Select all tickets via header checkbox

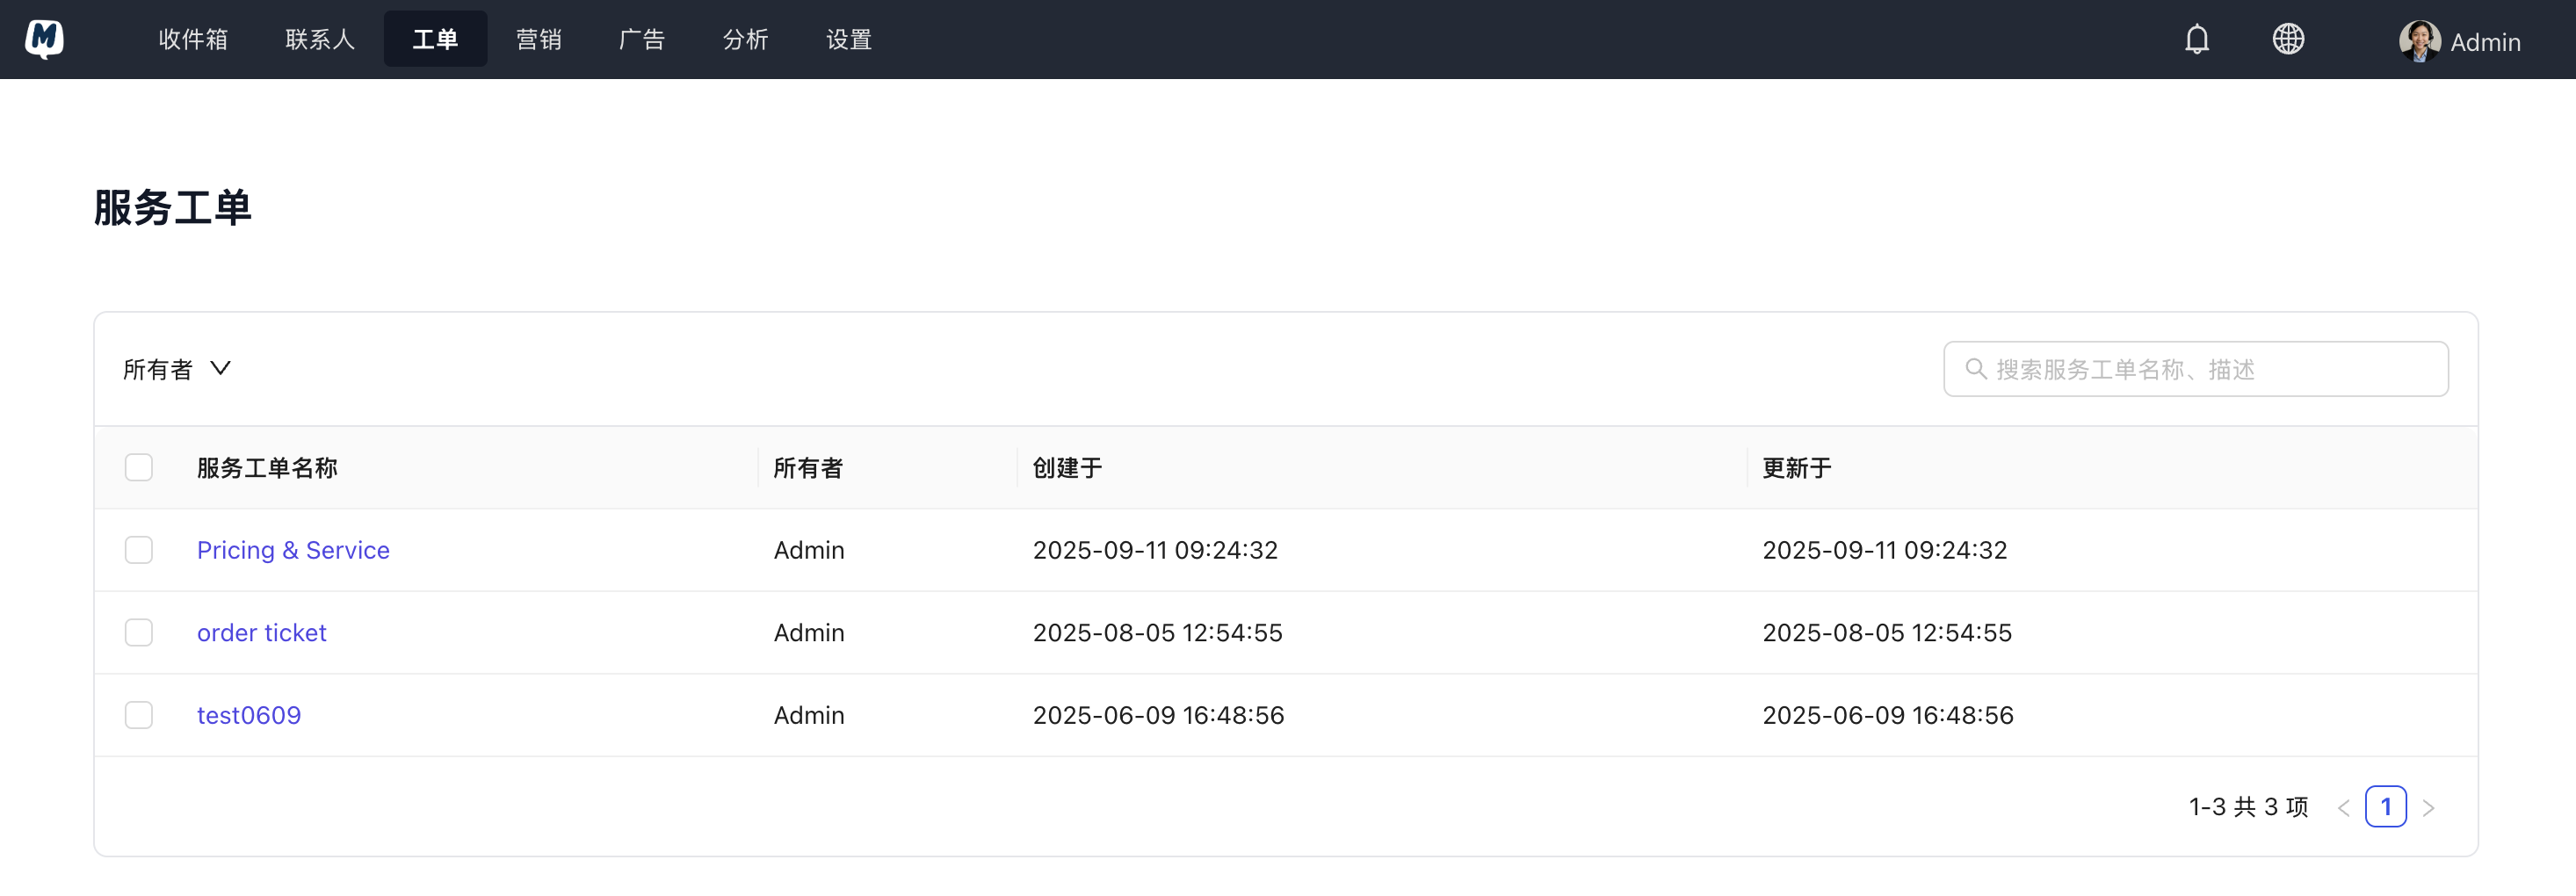[139, 467]
